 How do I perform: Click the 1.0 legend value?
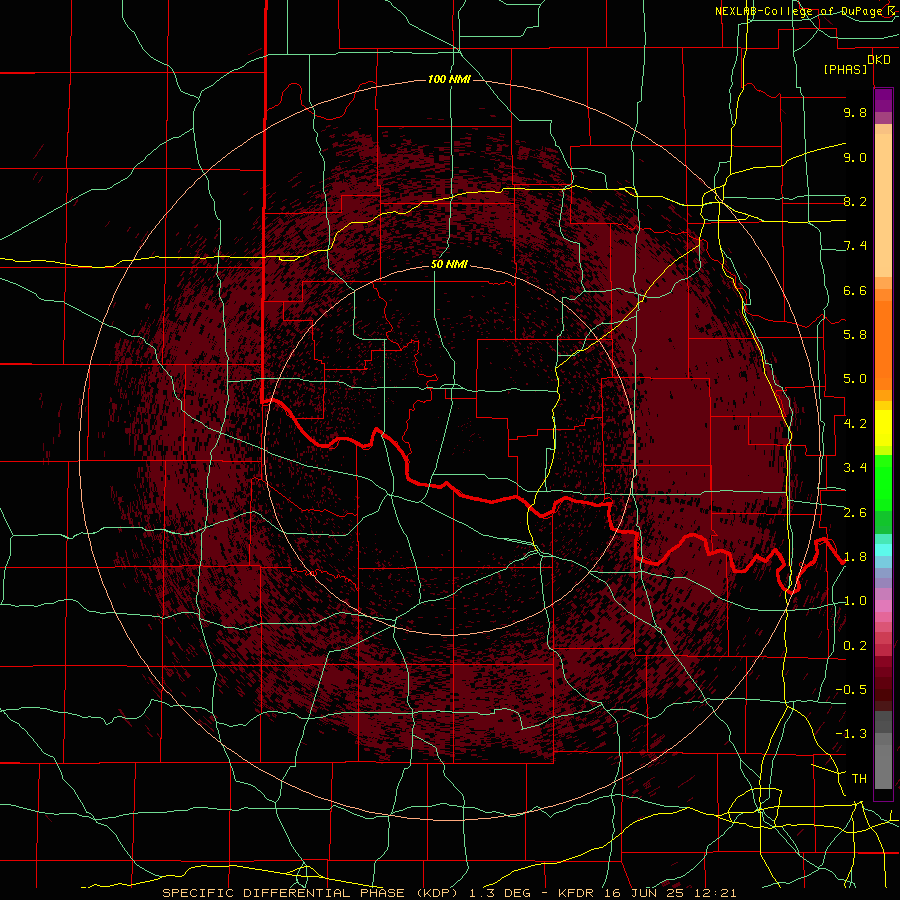(x=855, y=601)
